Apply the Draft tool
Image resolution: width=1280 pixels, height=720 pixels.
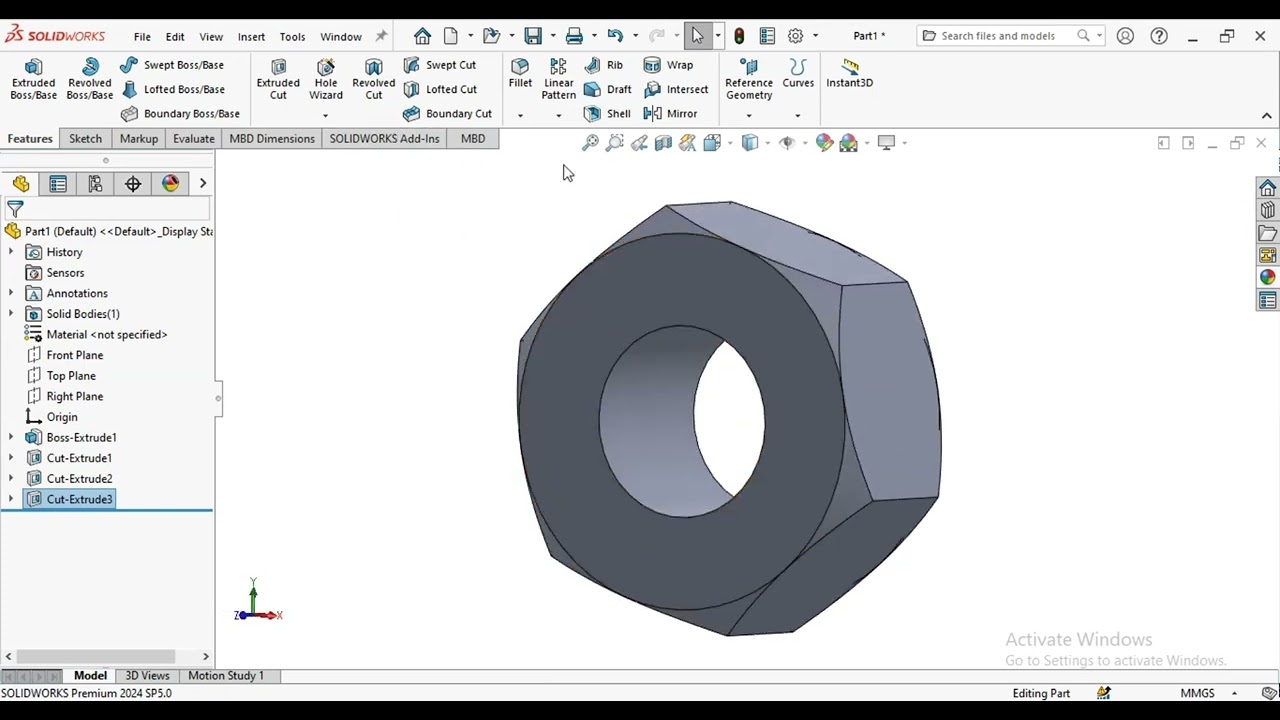(x=607, y=89)
